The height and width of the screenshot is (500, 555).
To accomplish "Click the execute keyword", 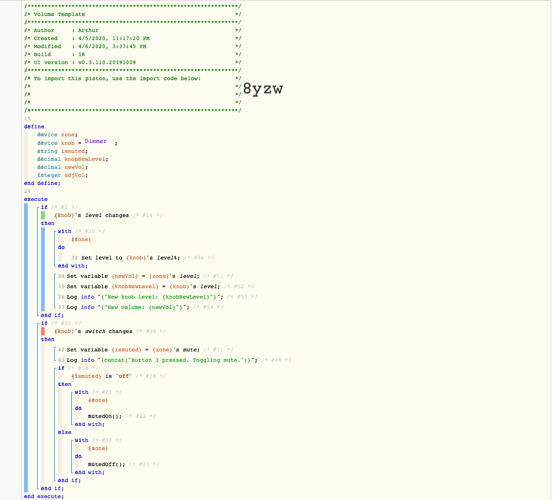I will [x=36, y=199].
